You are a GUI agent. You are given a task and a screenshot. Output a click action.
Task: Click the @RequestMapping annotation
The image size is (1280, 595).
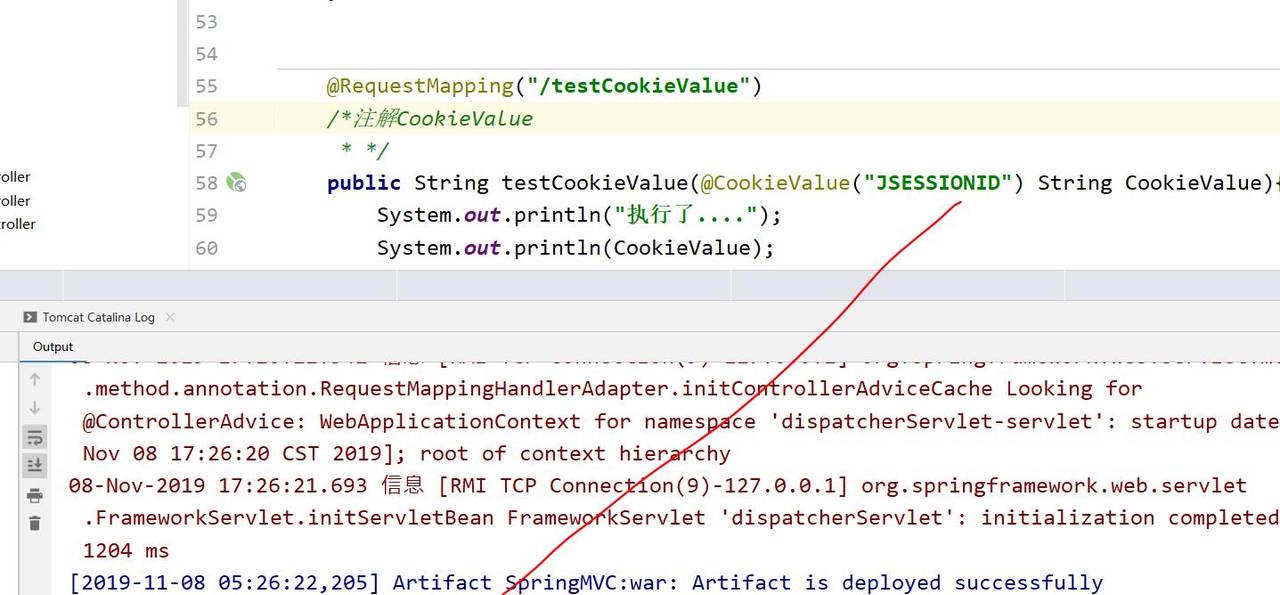point(420,86)
